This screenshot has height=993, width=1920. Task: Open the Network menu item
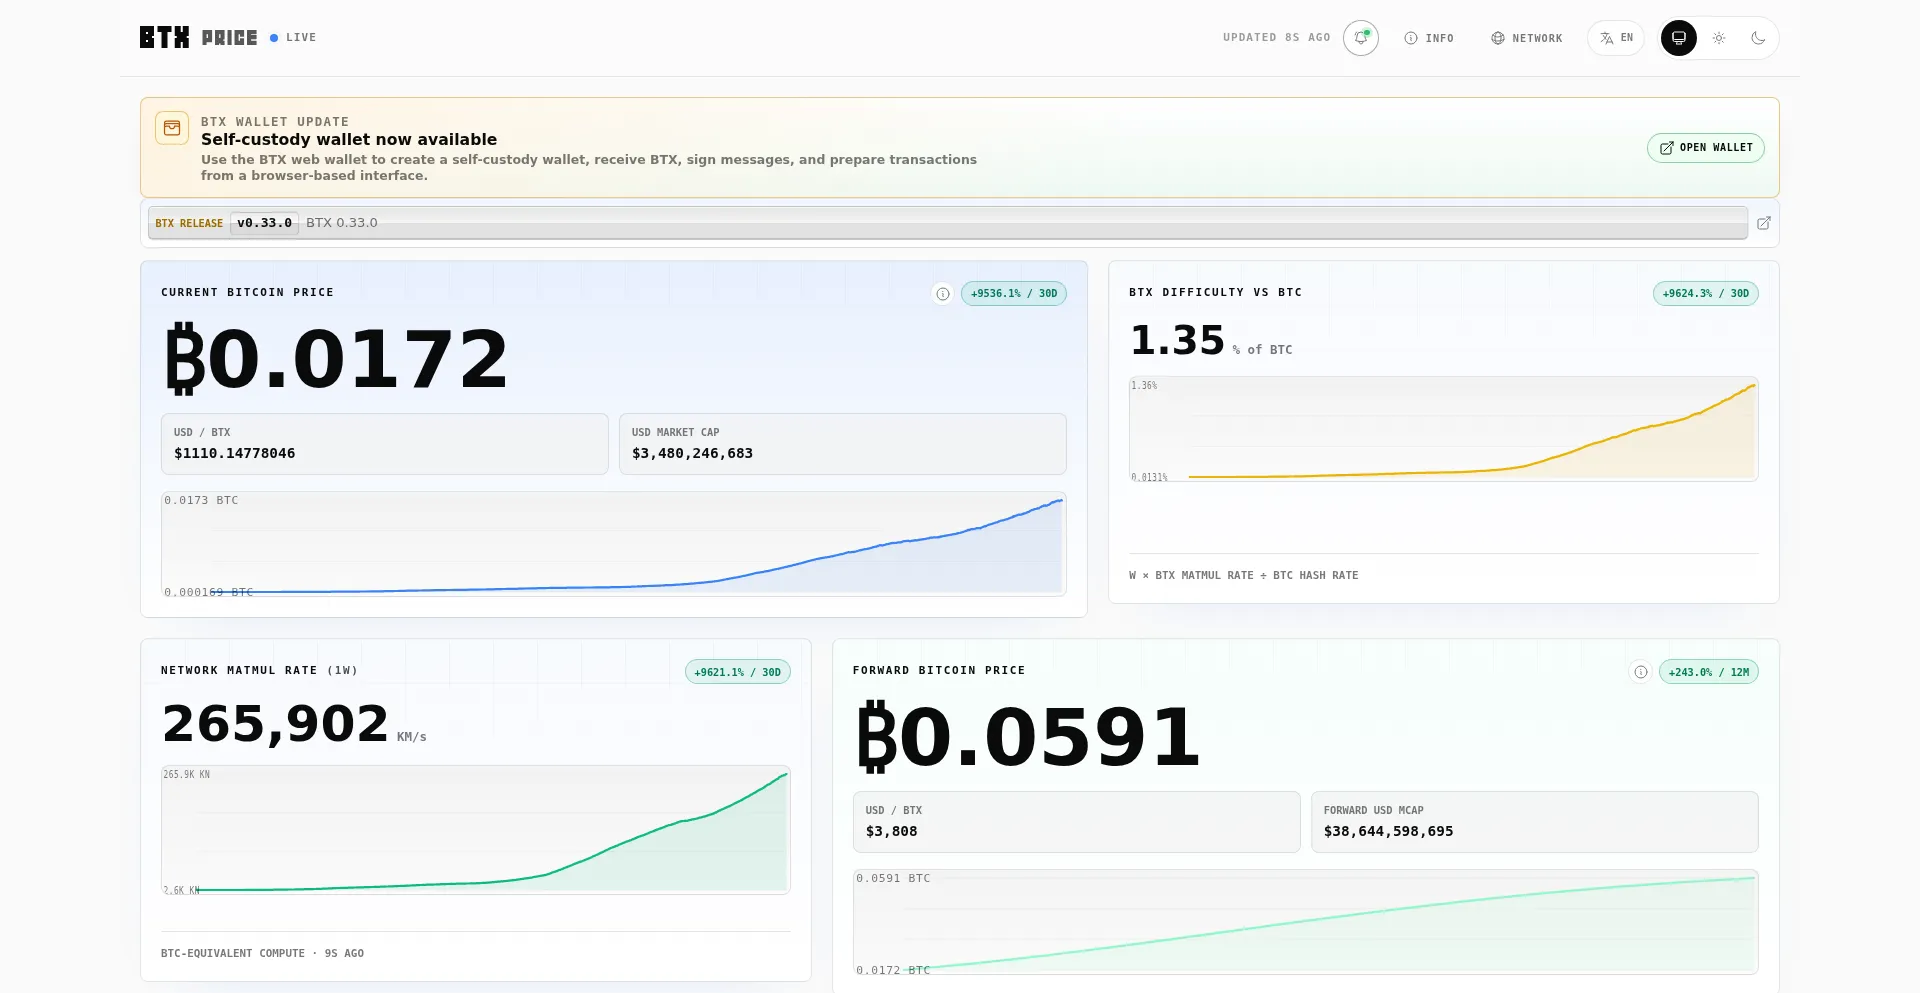(1527, 38)
